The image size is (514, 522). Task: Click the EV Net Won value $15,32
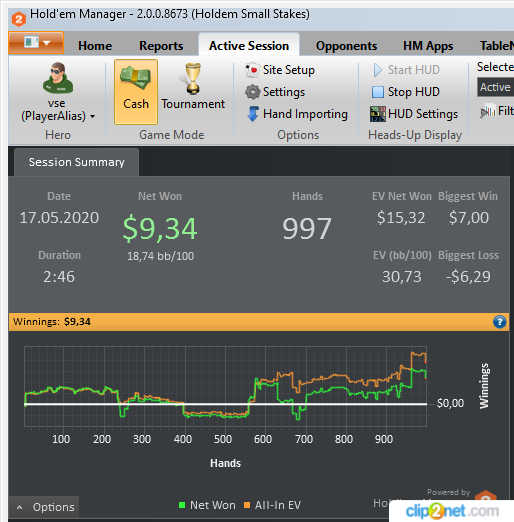pos(401,218)
